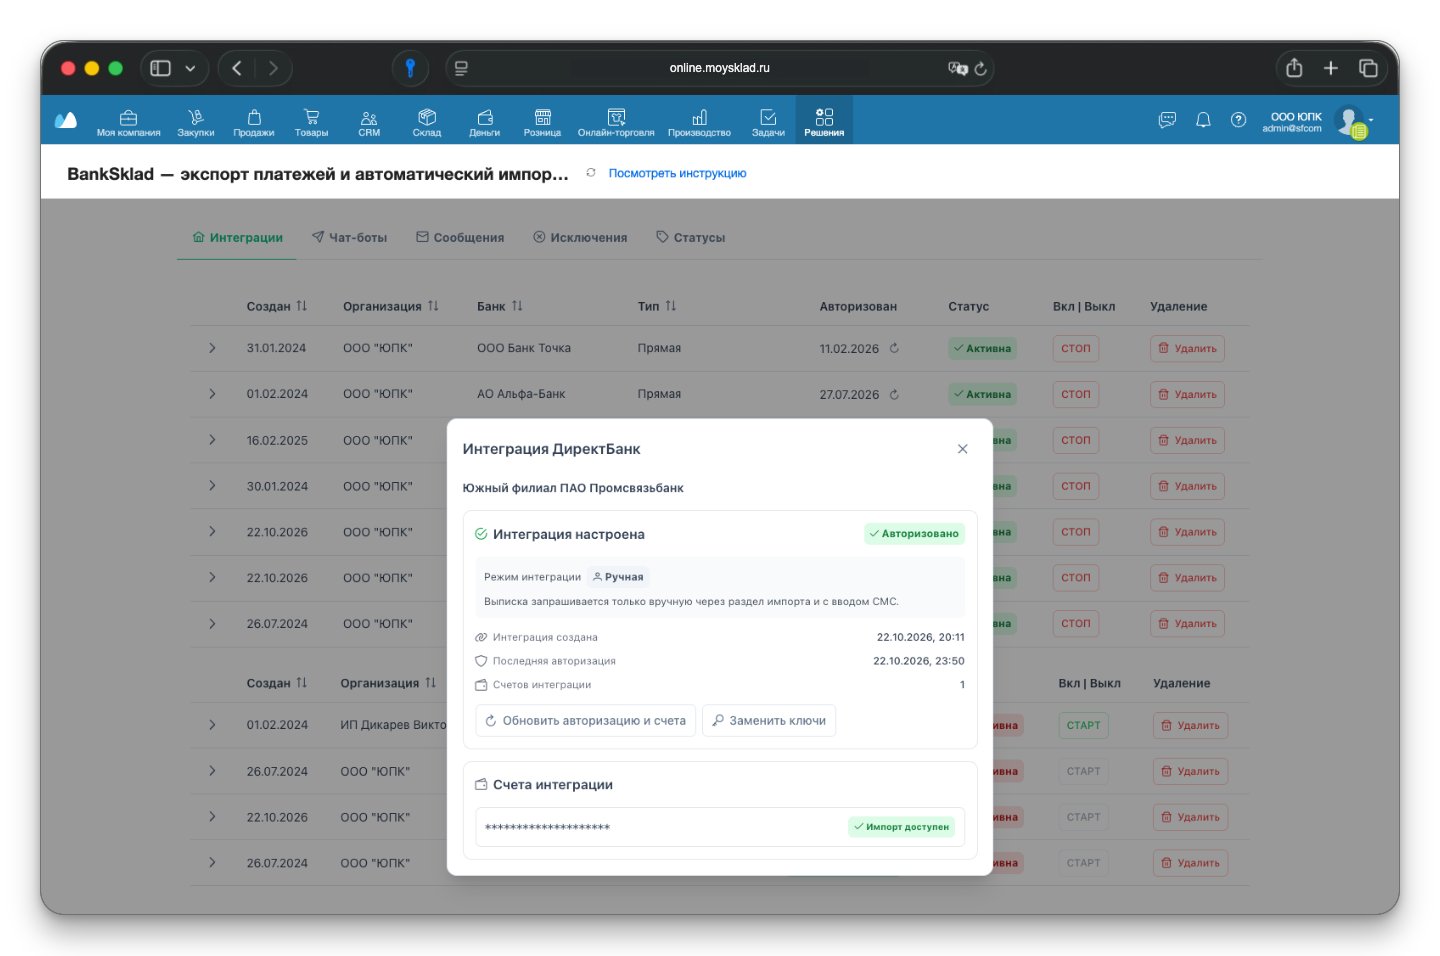Viewport: 1440px width, 956px height.
Task: Open the Закупки section in the top navigation
Action: coord(195,122)
